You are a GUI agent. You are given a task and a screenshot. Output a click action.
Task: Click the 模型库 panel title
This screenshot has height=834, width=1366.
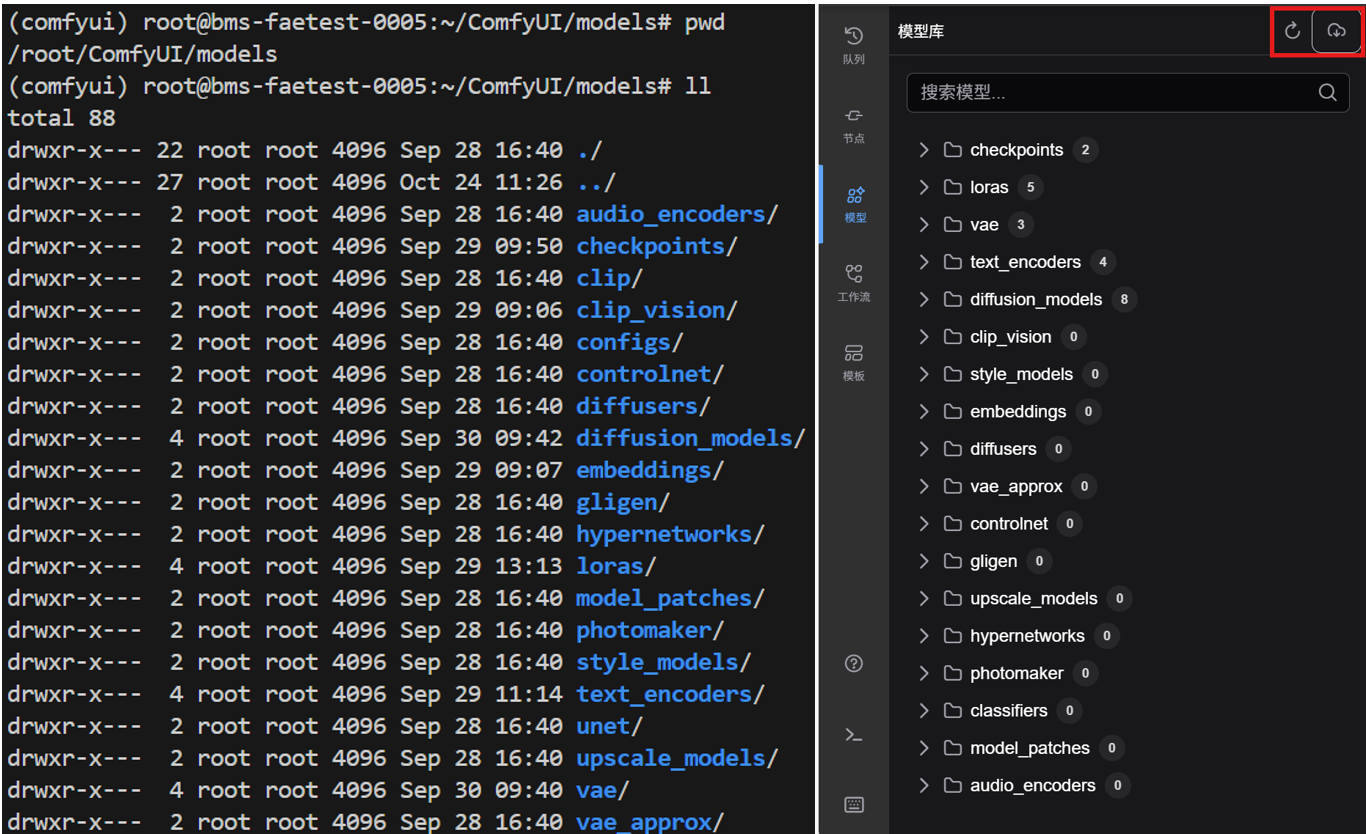921,32
